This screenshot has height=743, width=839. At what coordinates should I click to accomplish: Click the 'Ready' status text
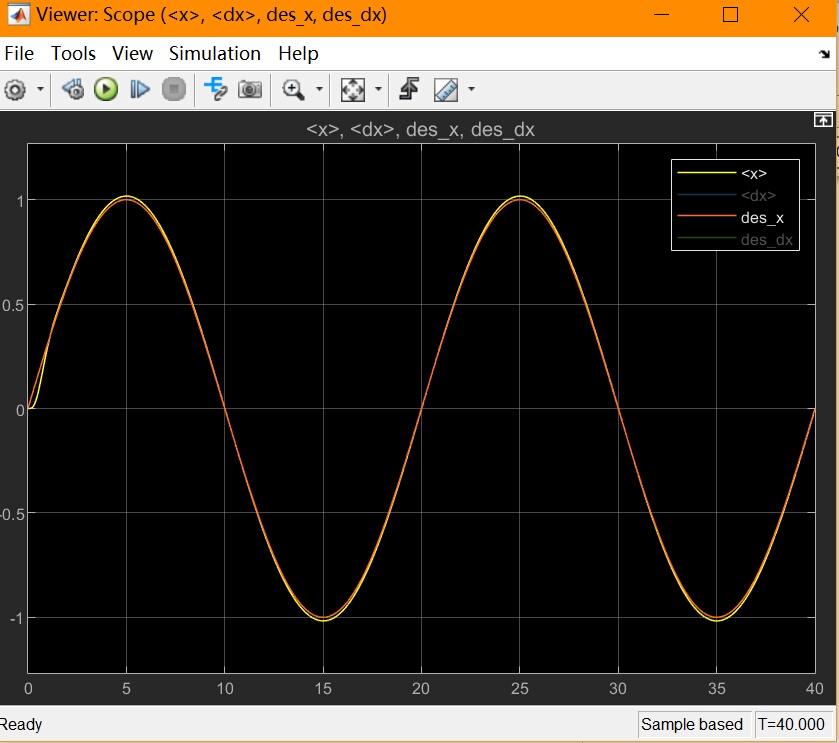tap(20, 724)
